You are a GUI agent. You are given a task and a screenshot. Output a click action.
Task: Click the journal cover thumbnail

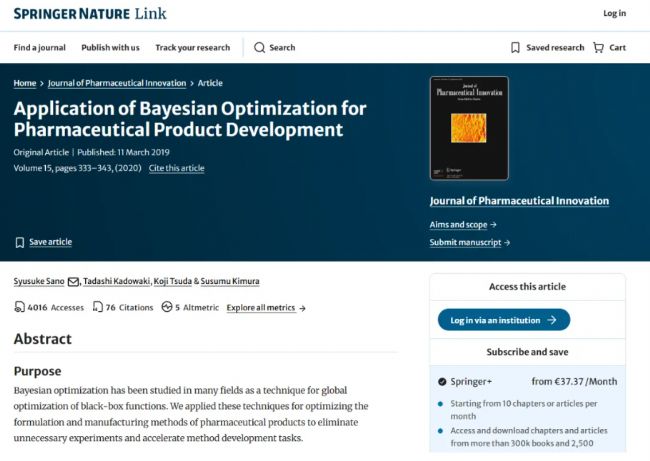469,128
